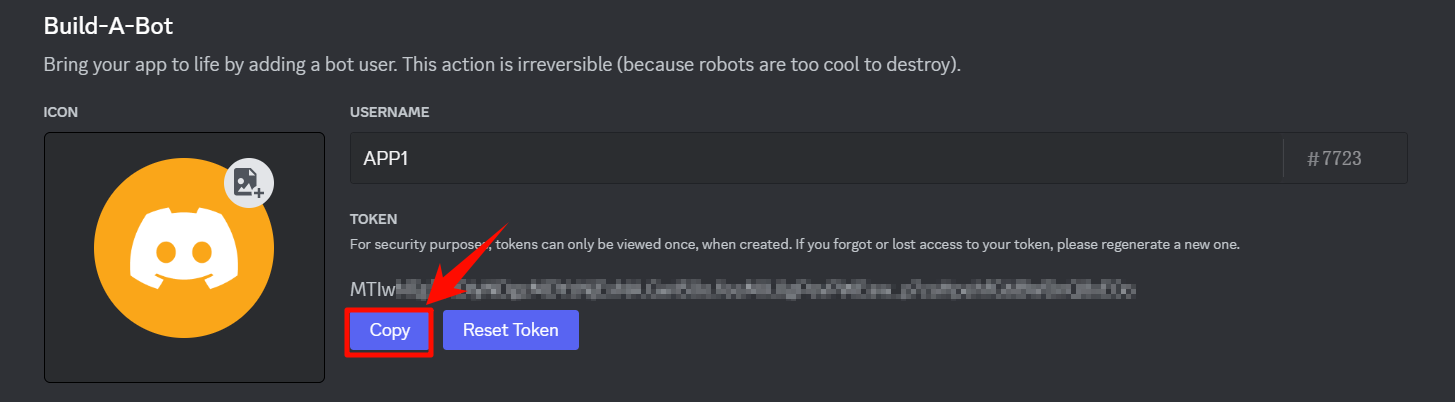Click the "Bring your app to life" description
The image size is (1455, 402).
502,65
